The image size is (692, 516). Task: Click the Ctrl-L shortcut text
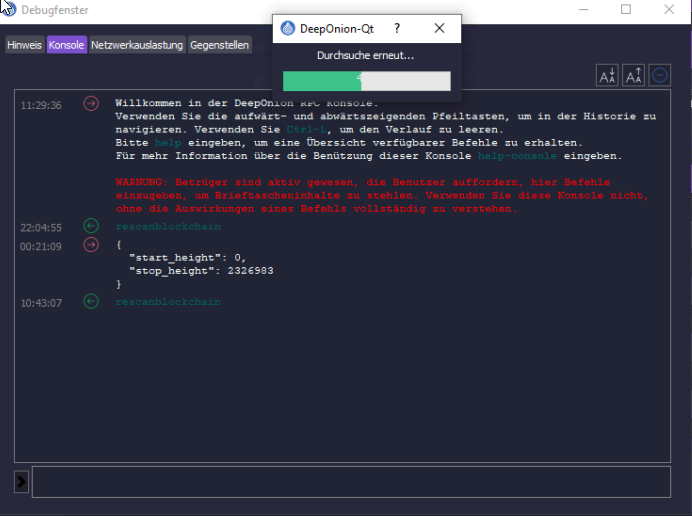coord(307,129)
